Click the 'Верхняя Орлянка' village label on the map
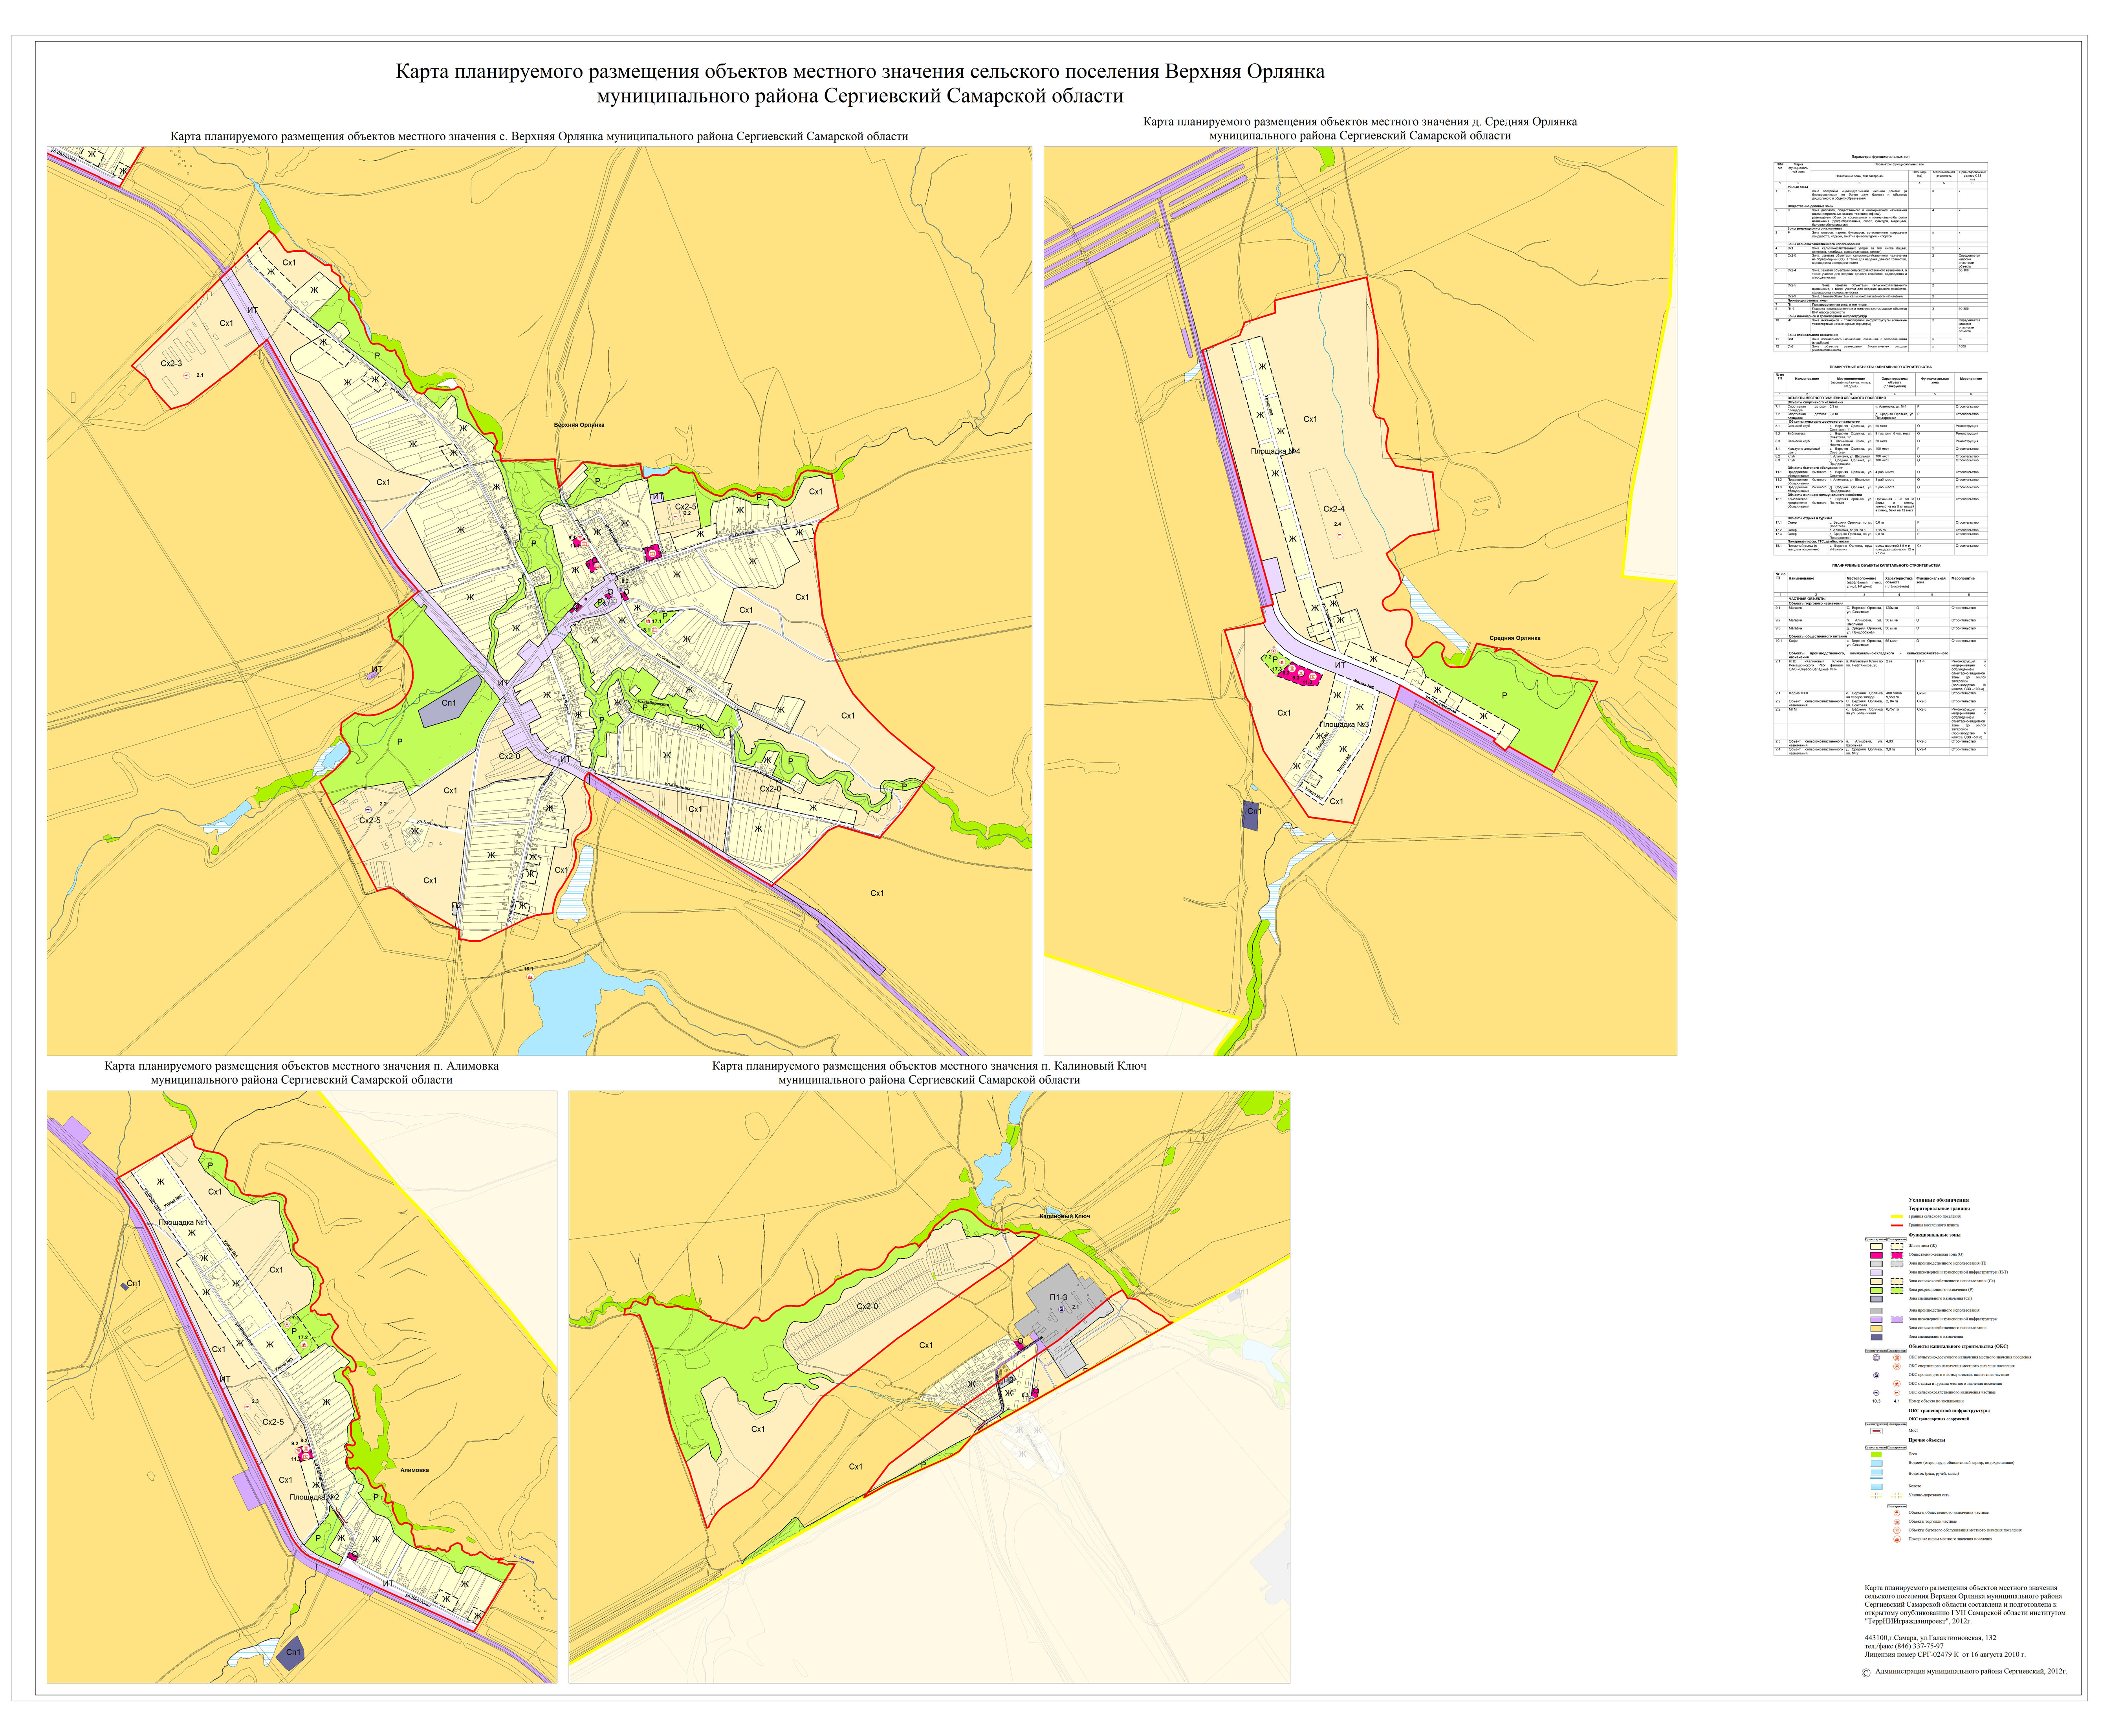The height and width of the screenshot is (1736, 2111). coord(579,425)
